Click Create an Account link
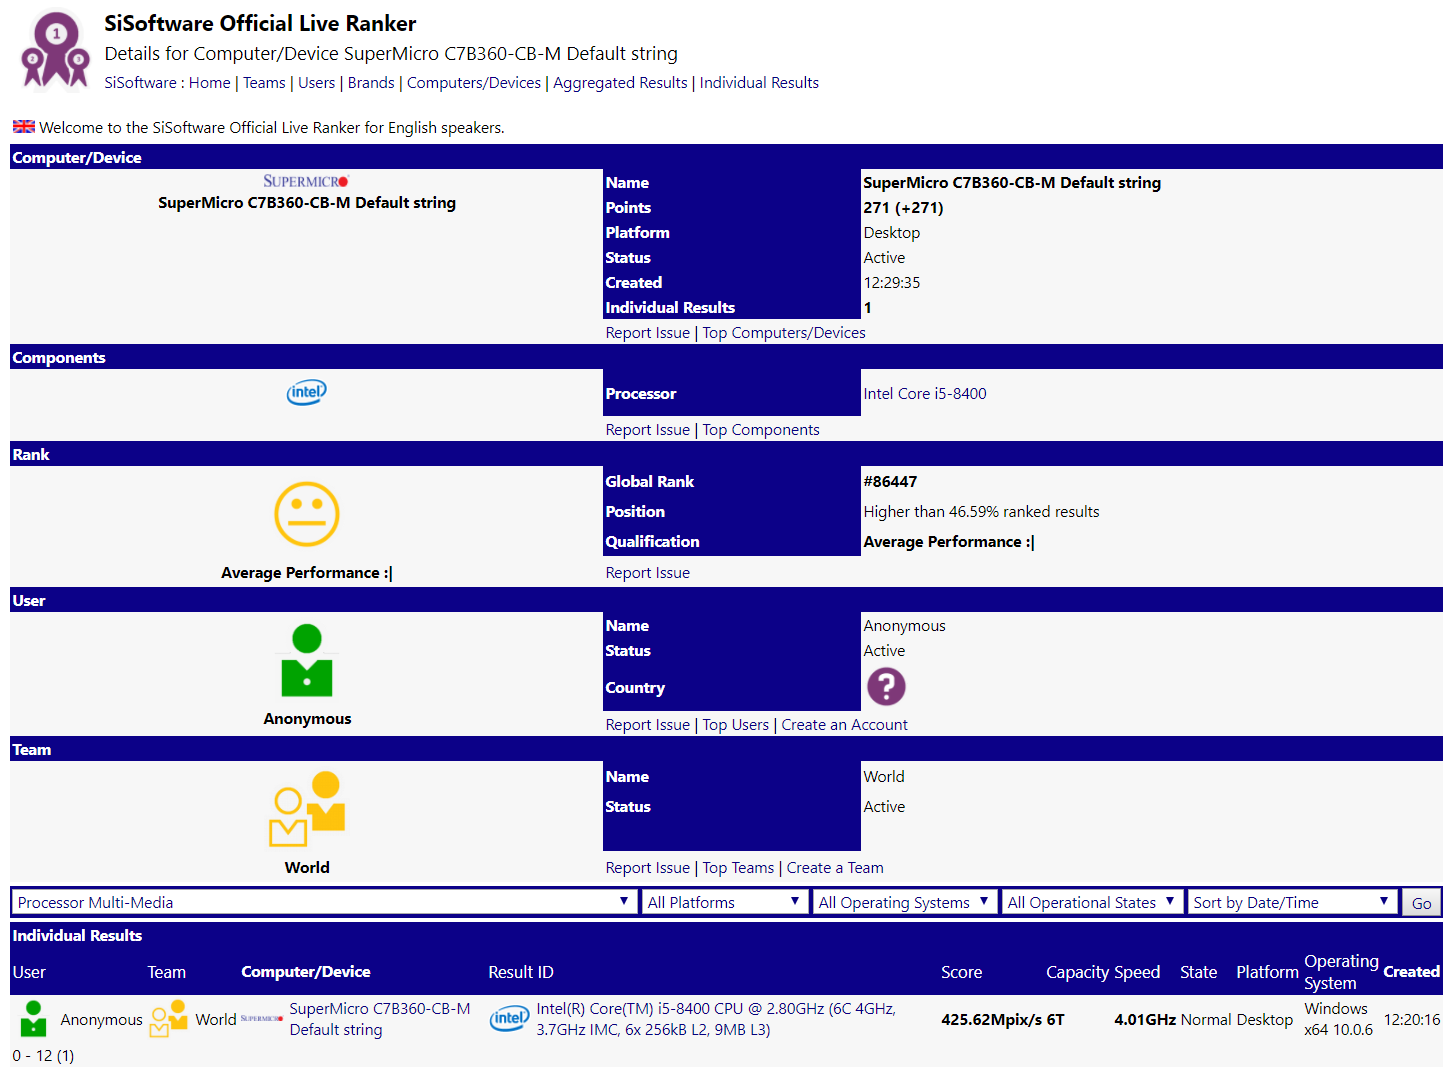 (x=844, y=724)
